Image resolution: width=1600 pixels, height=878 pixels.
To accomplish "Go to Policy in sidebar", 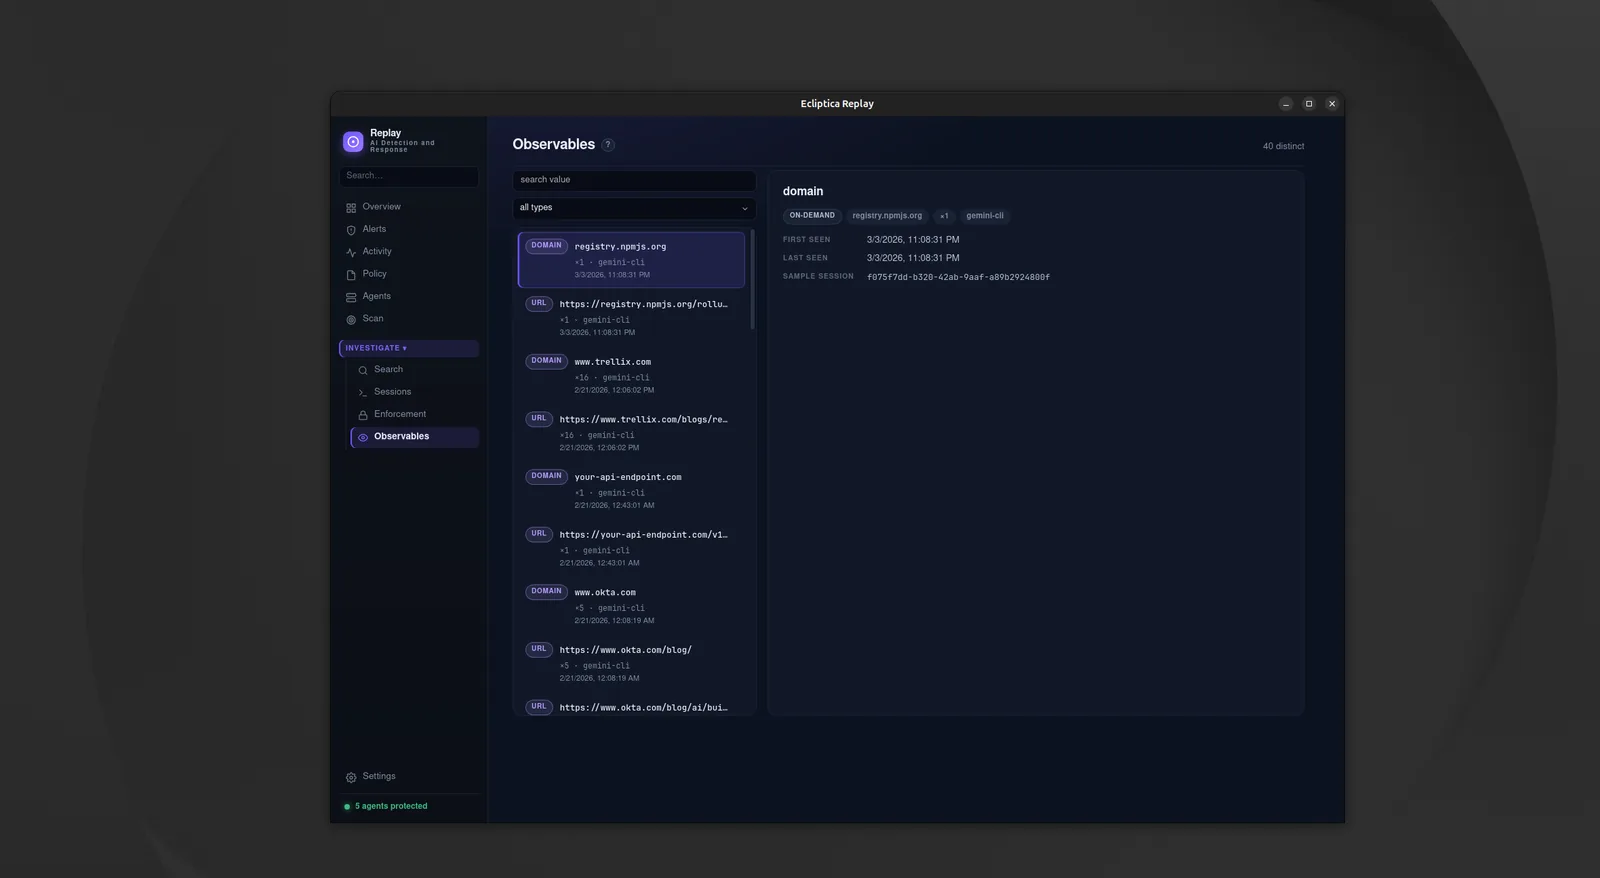I will click(x=374, y=274).
